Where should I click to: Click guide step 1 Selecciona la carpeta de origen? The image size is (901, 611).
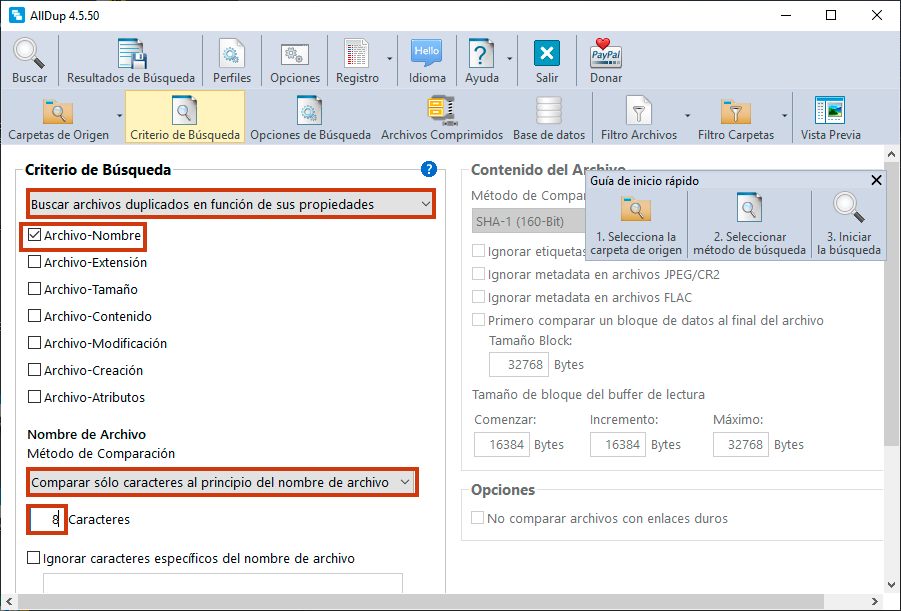point(636,225)
